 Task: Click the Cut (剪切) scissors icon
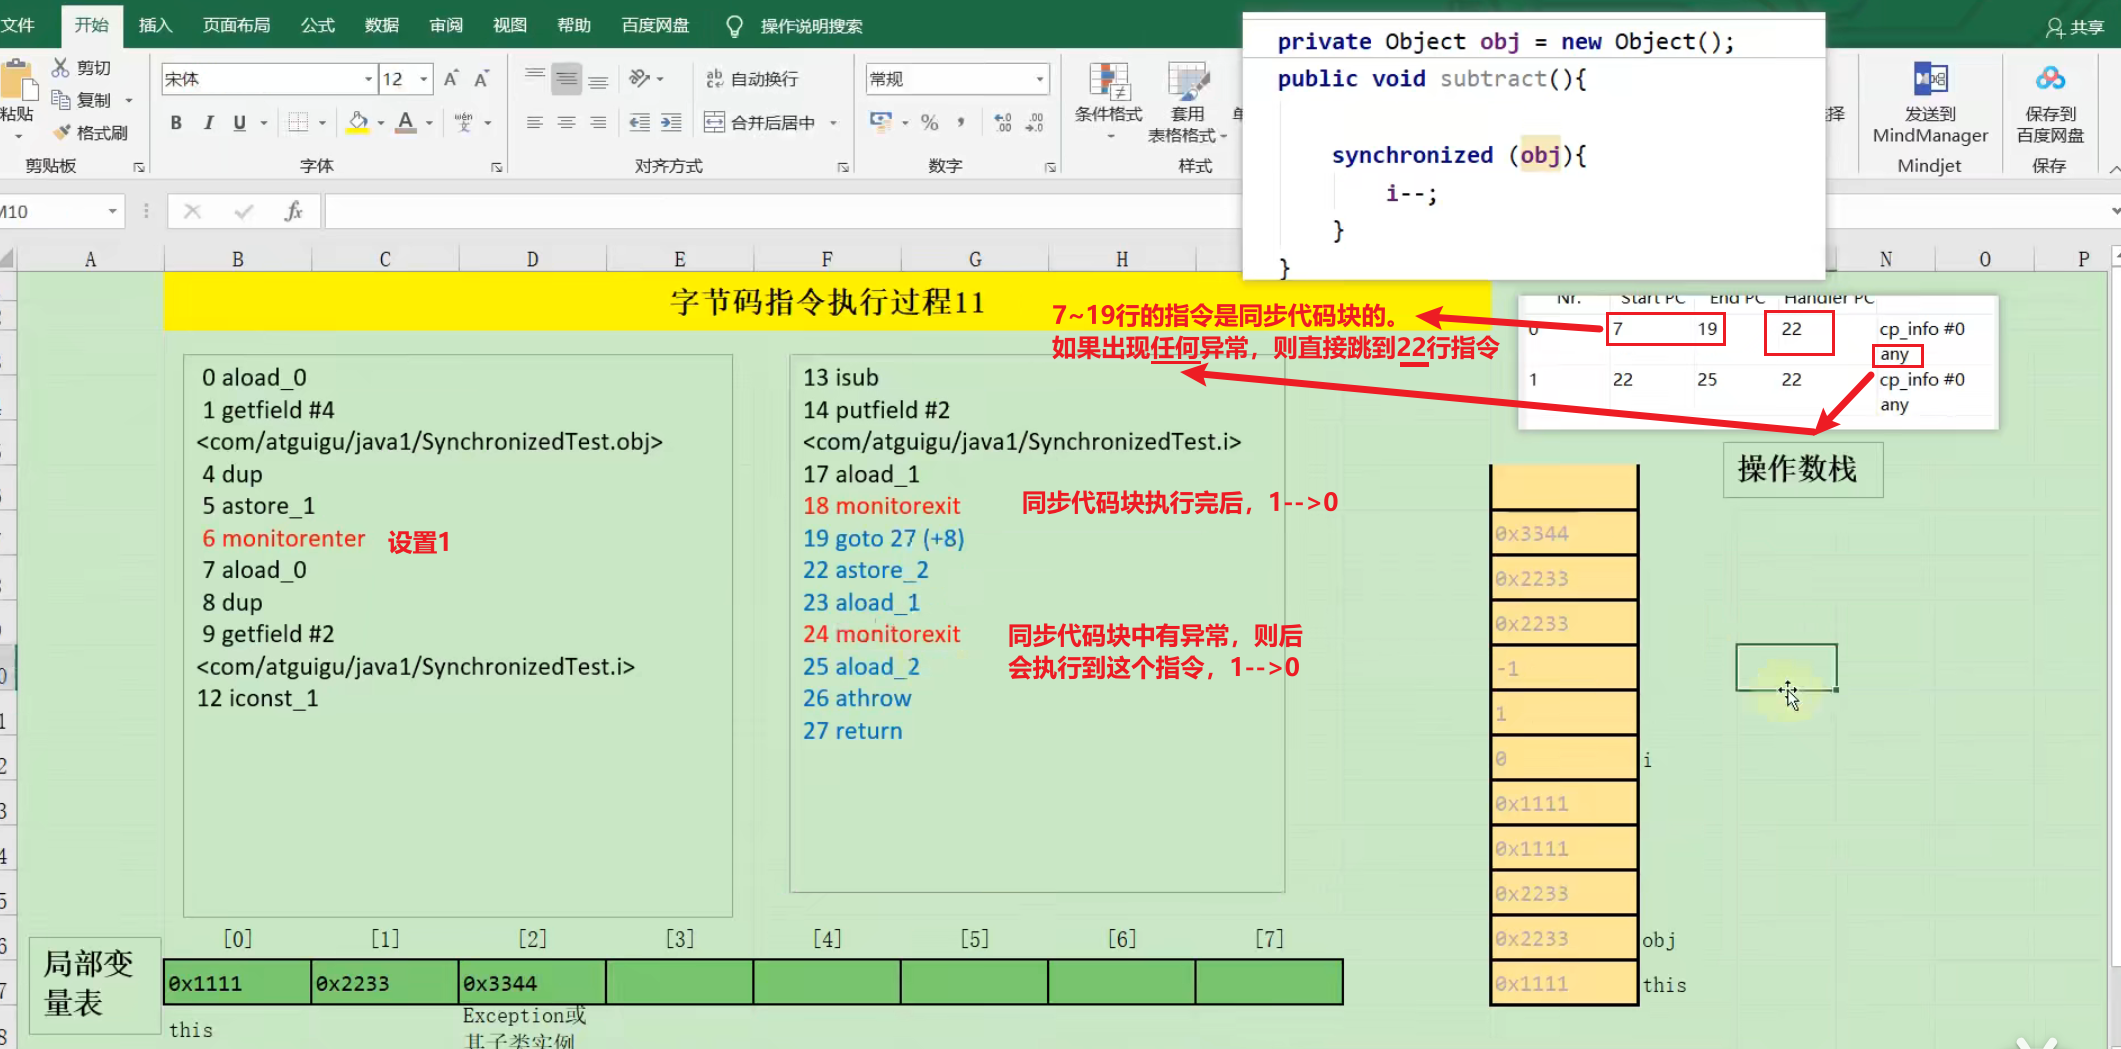tap(61, 68)
